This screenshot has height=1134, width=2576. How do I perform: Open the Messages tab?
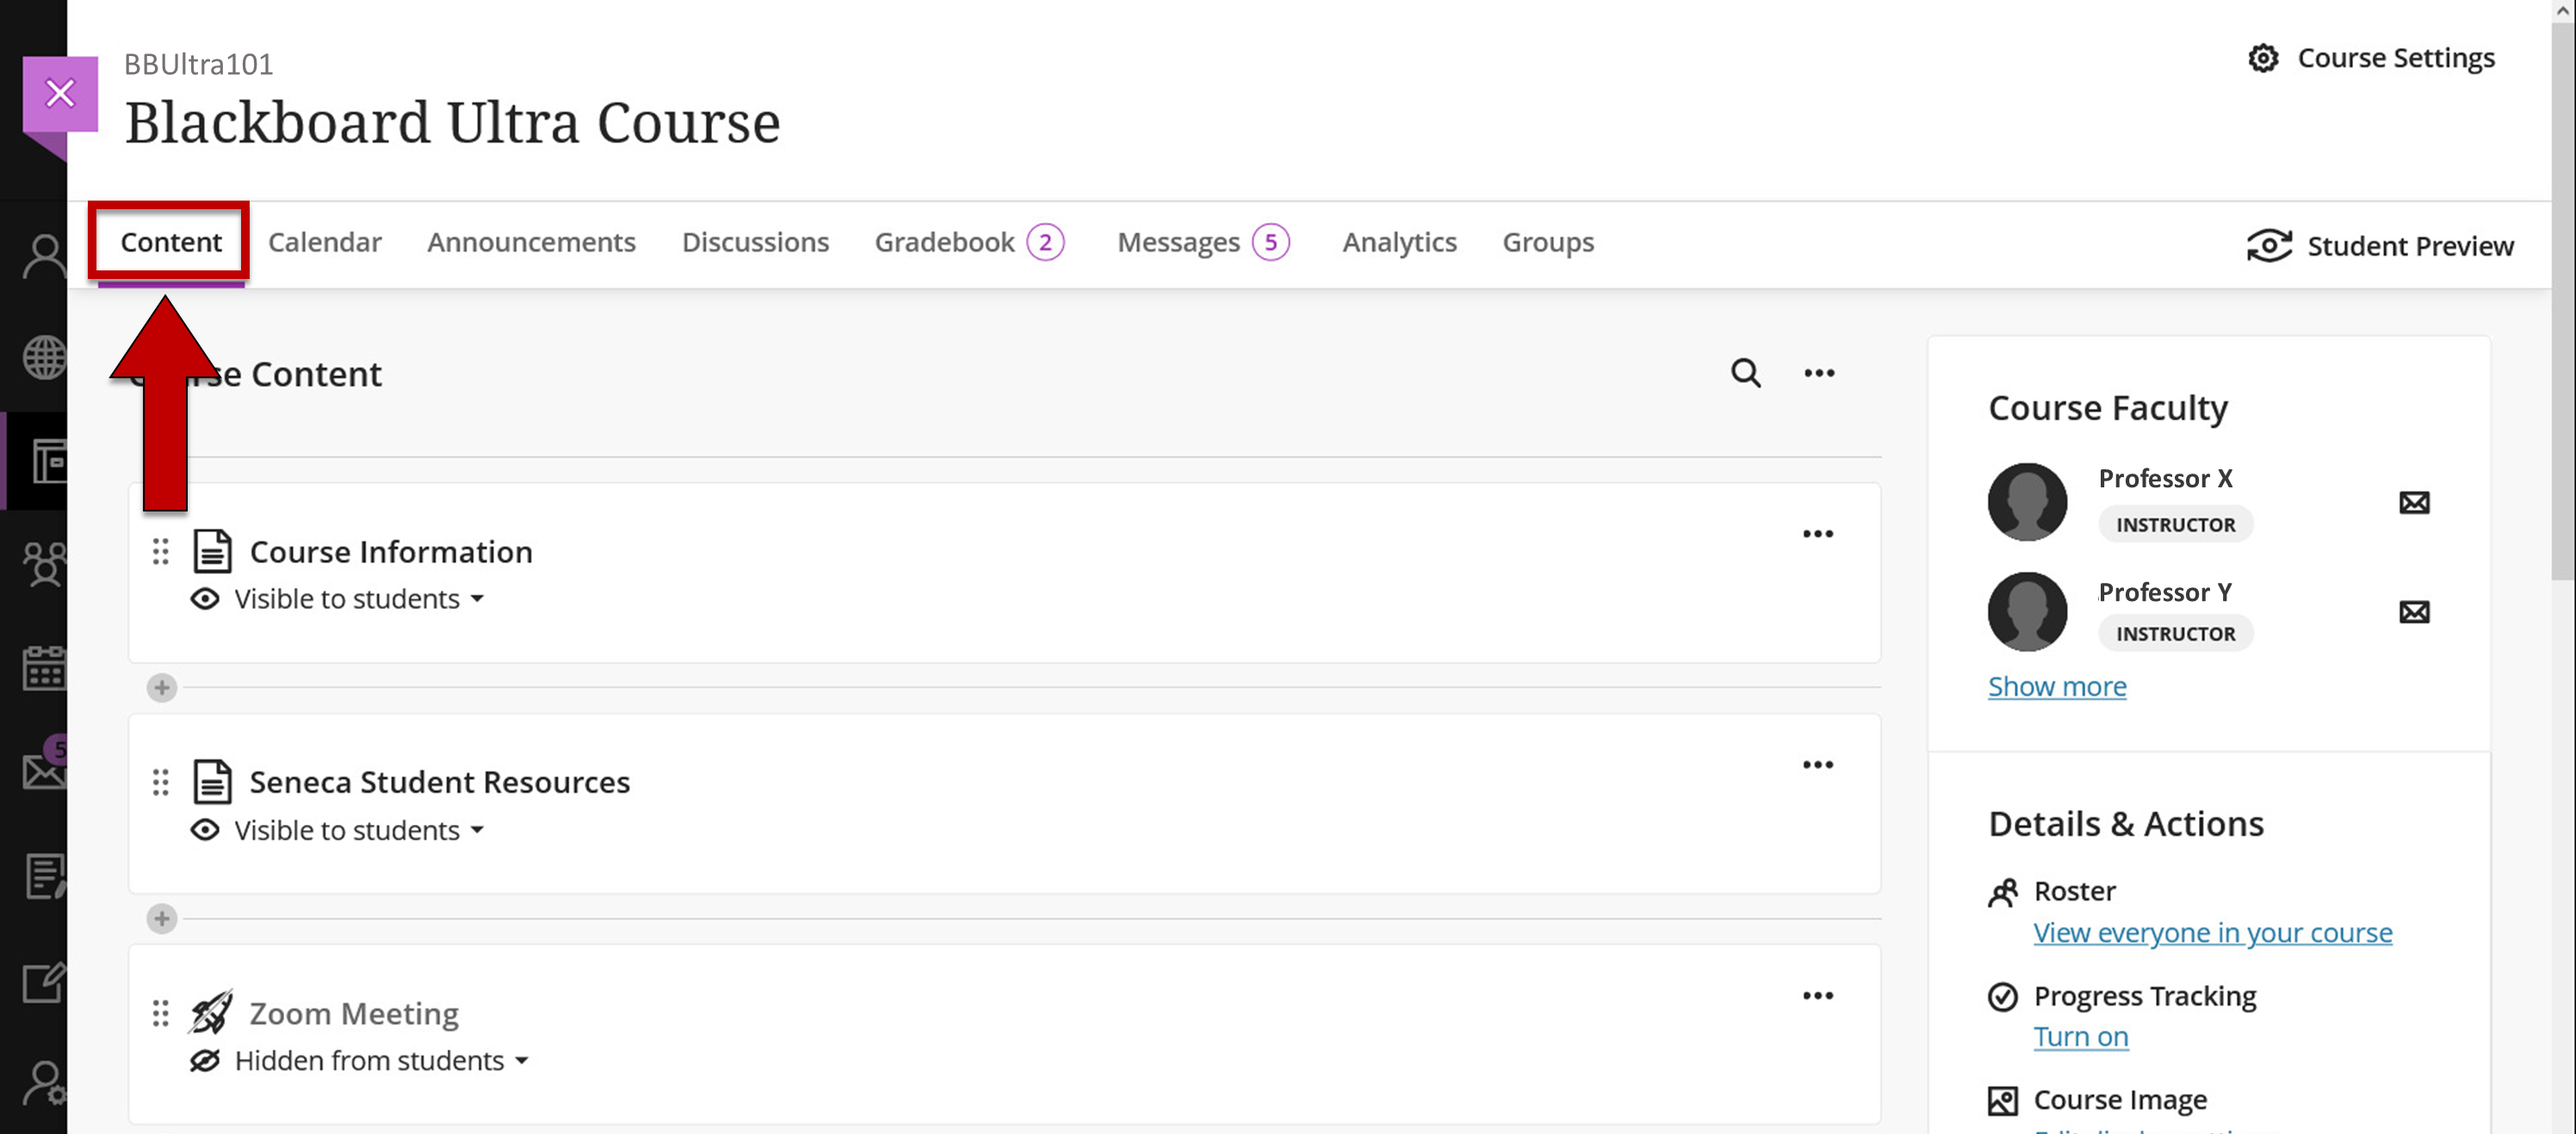pyautogui.click(x=1178, y=242)
